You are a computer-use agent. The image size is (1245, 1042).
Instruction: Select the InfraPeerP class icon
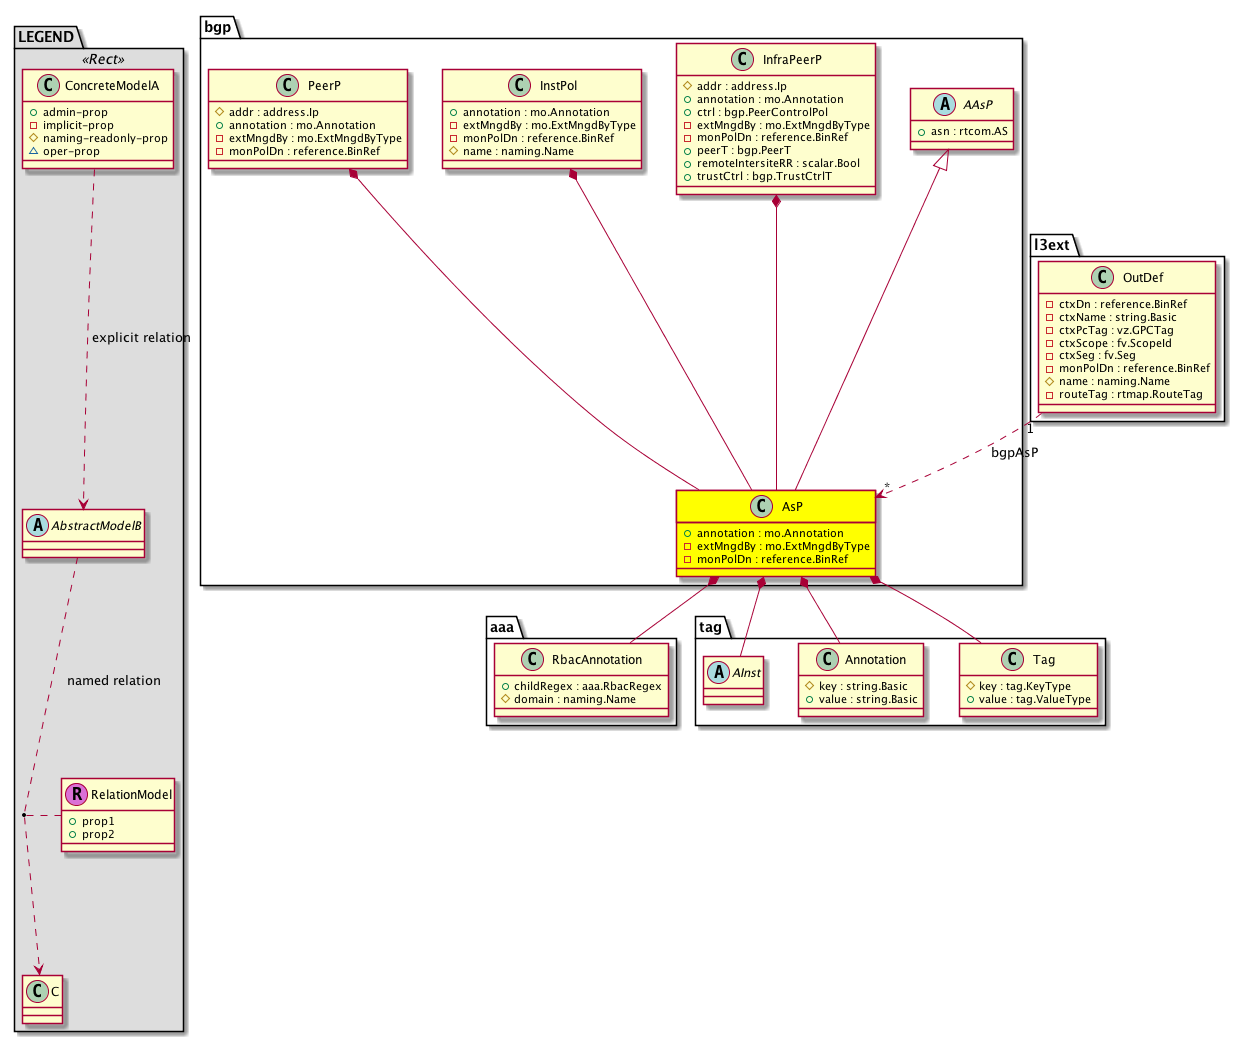click(742, 60)
